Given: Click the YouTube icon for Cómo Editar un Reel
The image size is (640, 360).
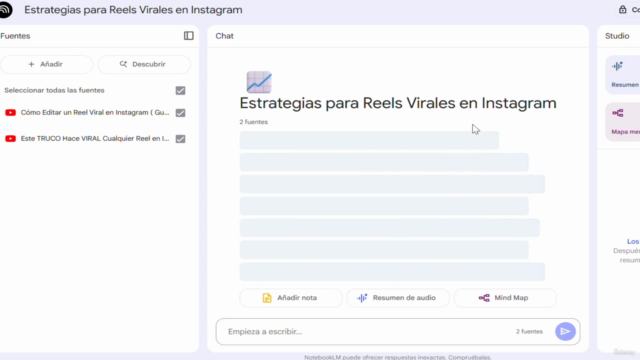Looking at the screenshot, I should (x=11, y=113).
